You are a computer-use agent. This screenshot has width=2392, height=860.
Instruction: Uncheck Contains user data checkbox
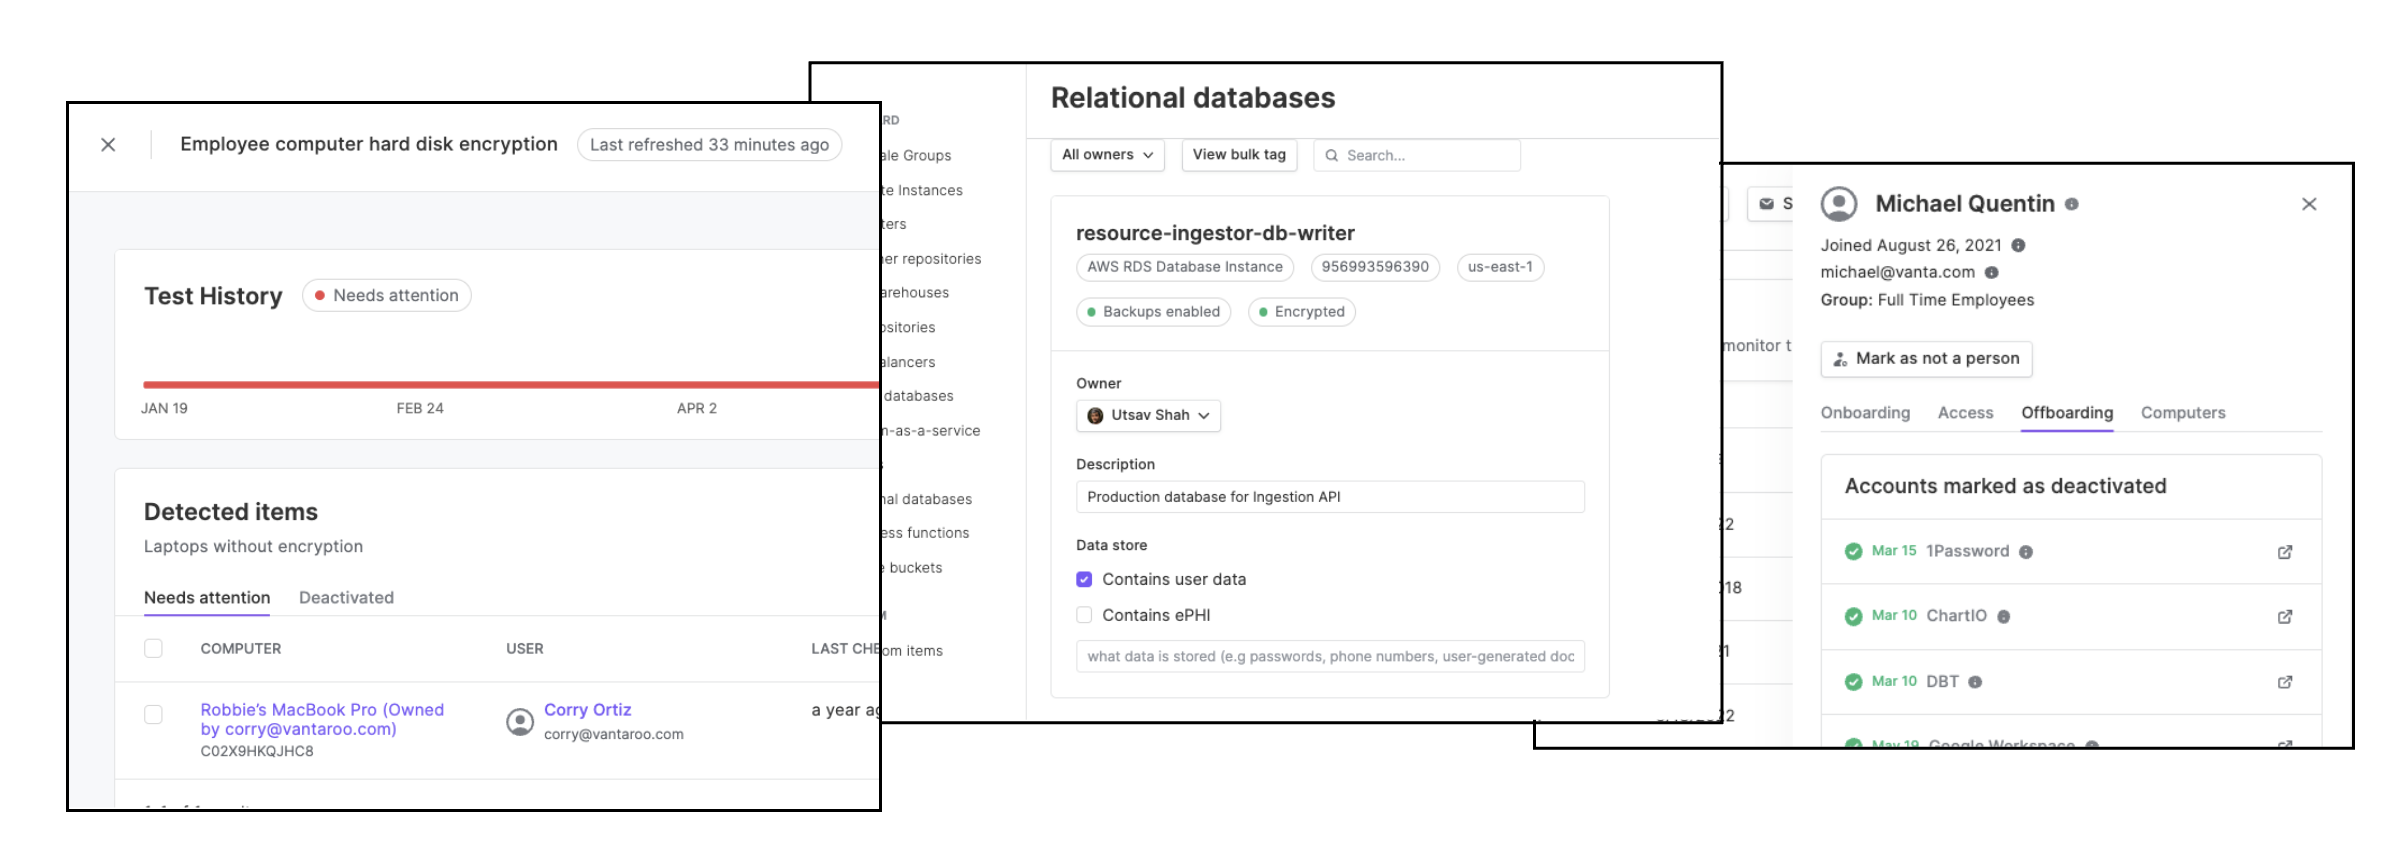[x=1084, y=579]
